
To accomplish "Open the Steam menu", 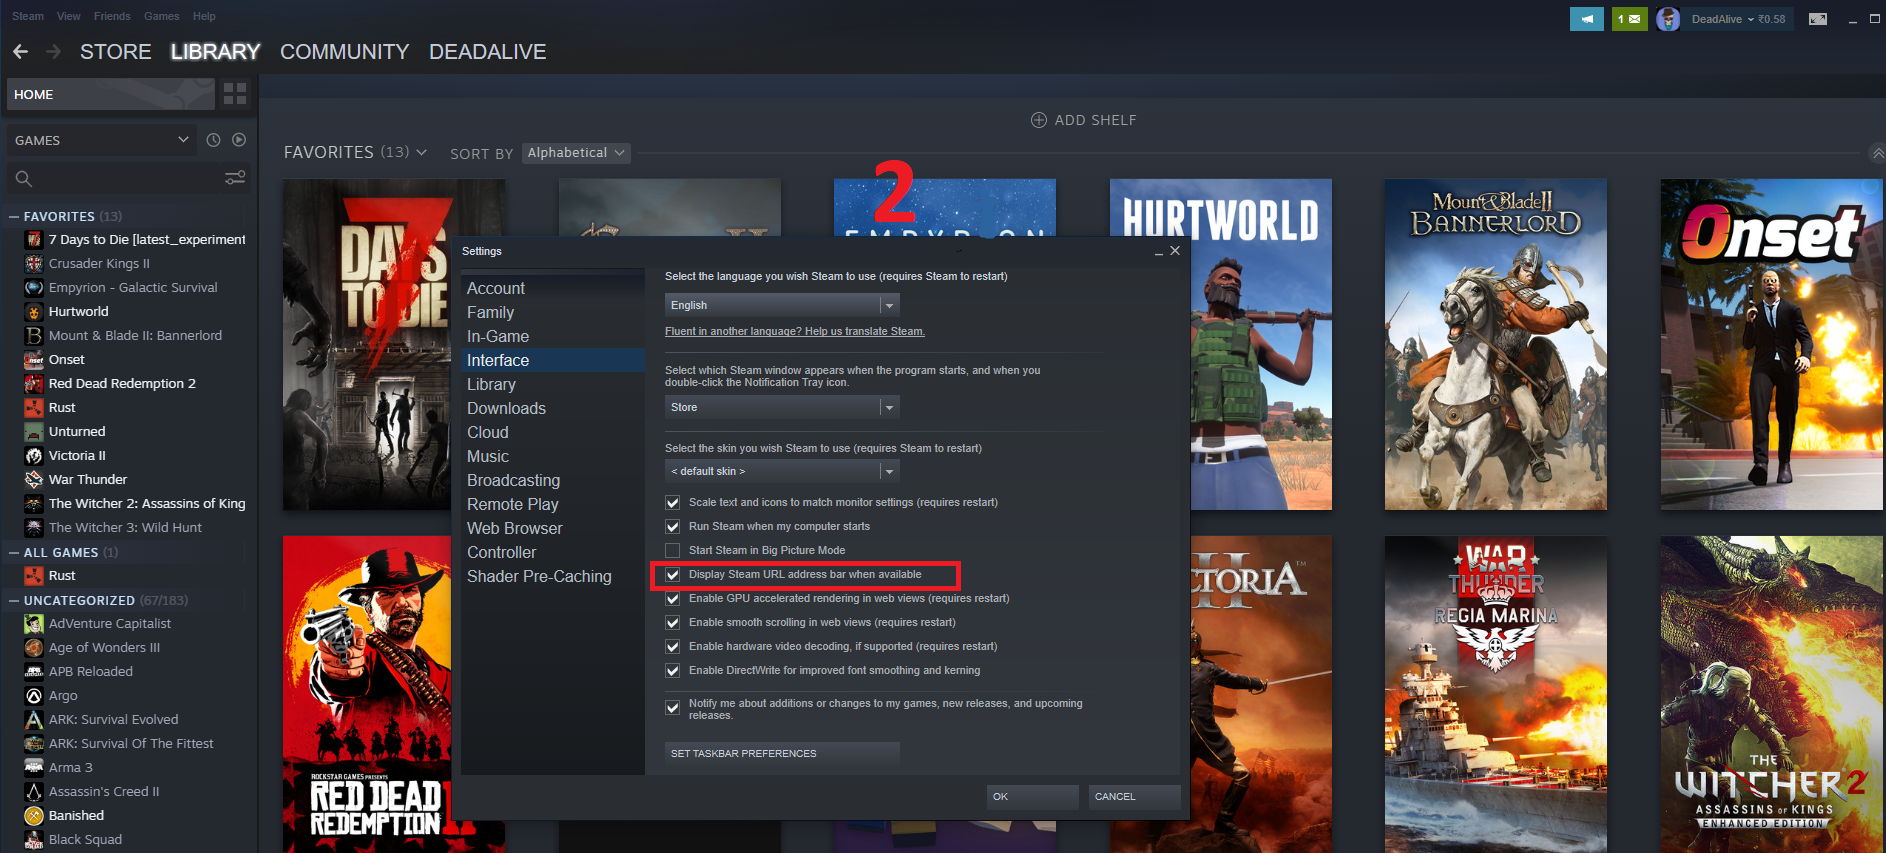I will [28, 16].
